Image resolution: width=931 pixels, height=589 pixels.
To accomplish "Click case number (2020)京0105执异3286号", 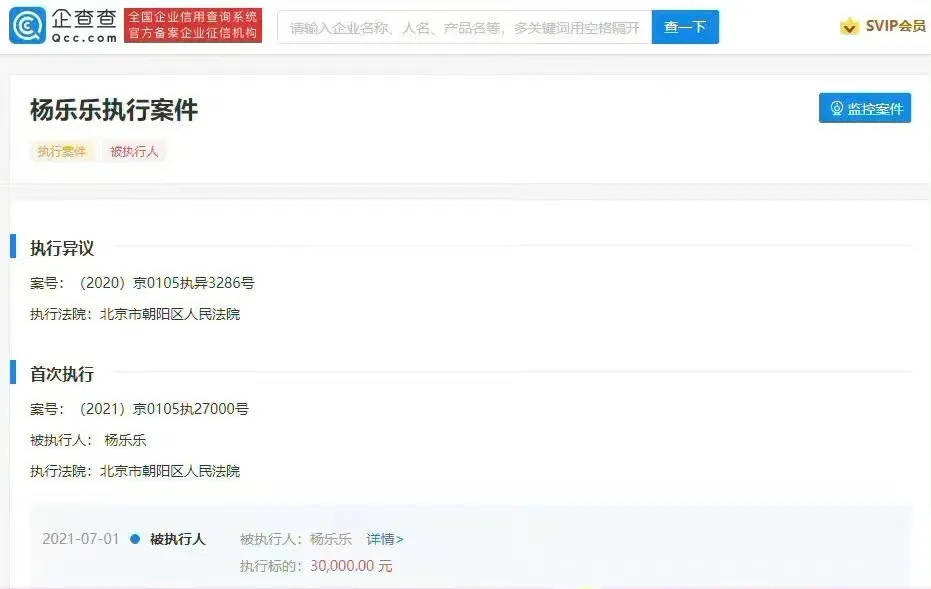I will 166,283.
